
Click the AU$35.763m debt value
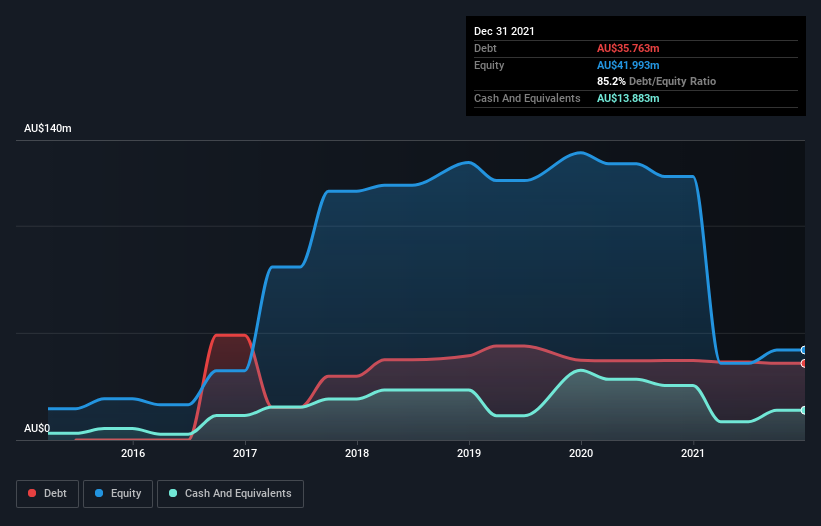(x=628, y=48)
